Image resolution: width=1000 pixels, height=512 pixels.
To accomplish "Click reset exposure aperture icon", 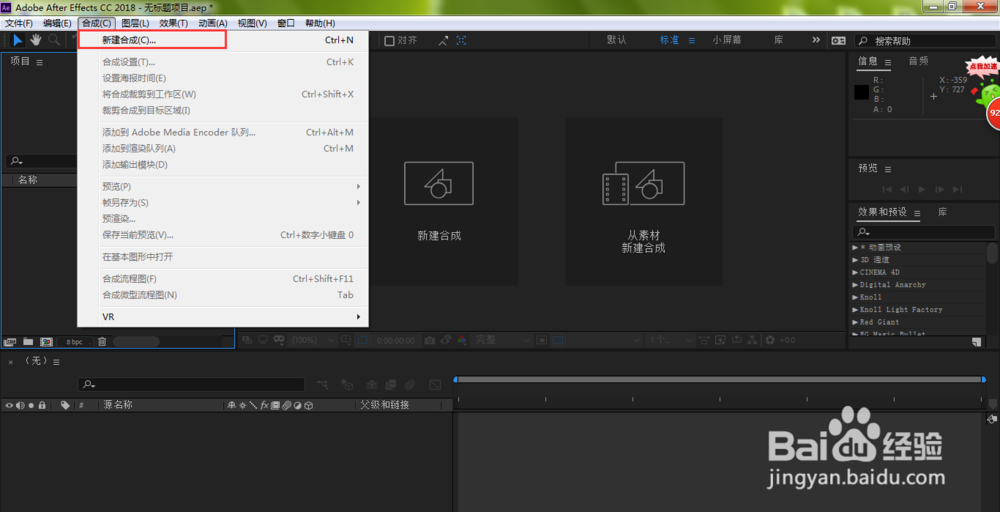I will click(770, 340).
